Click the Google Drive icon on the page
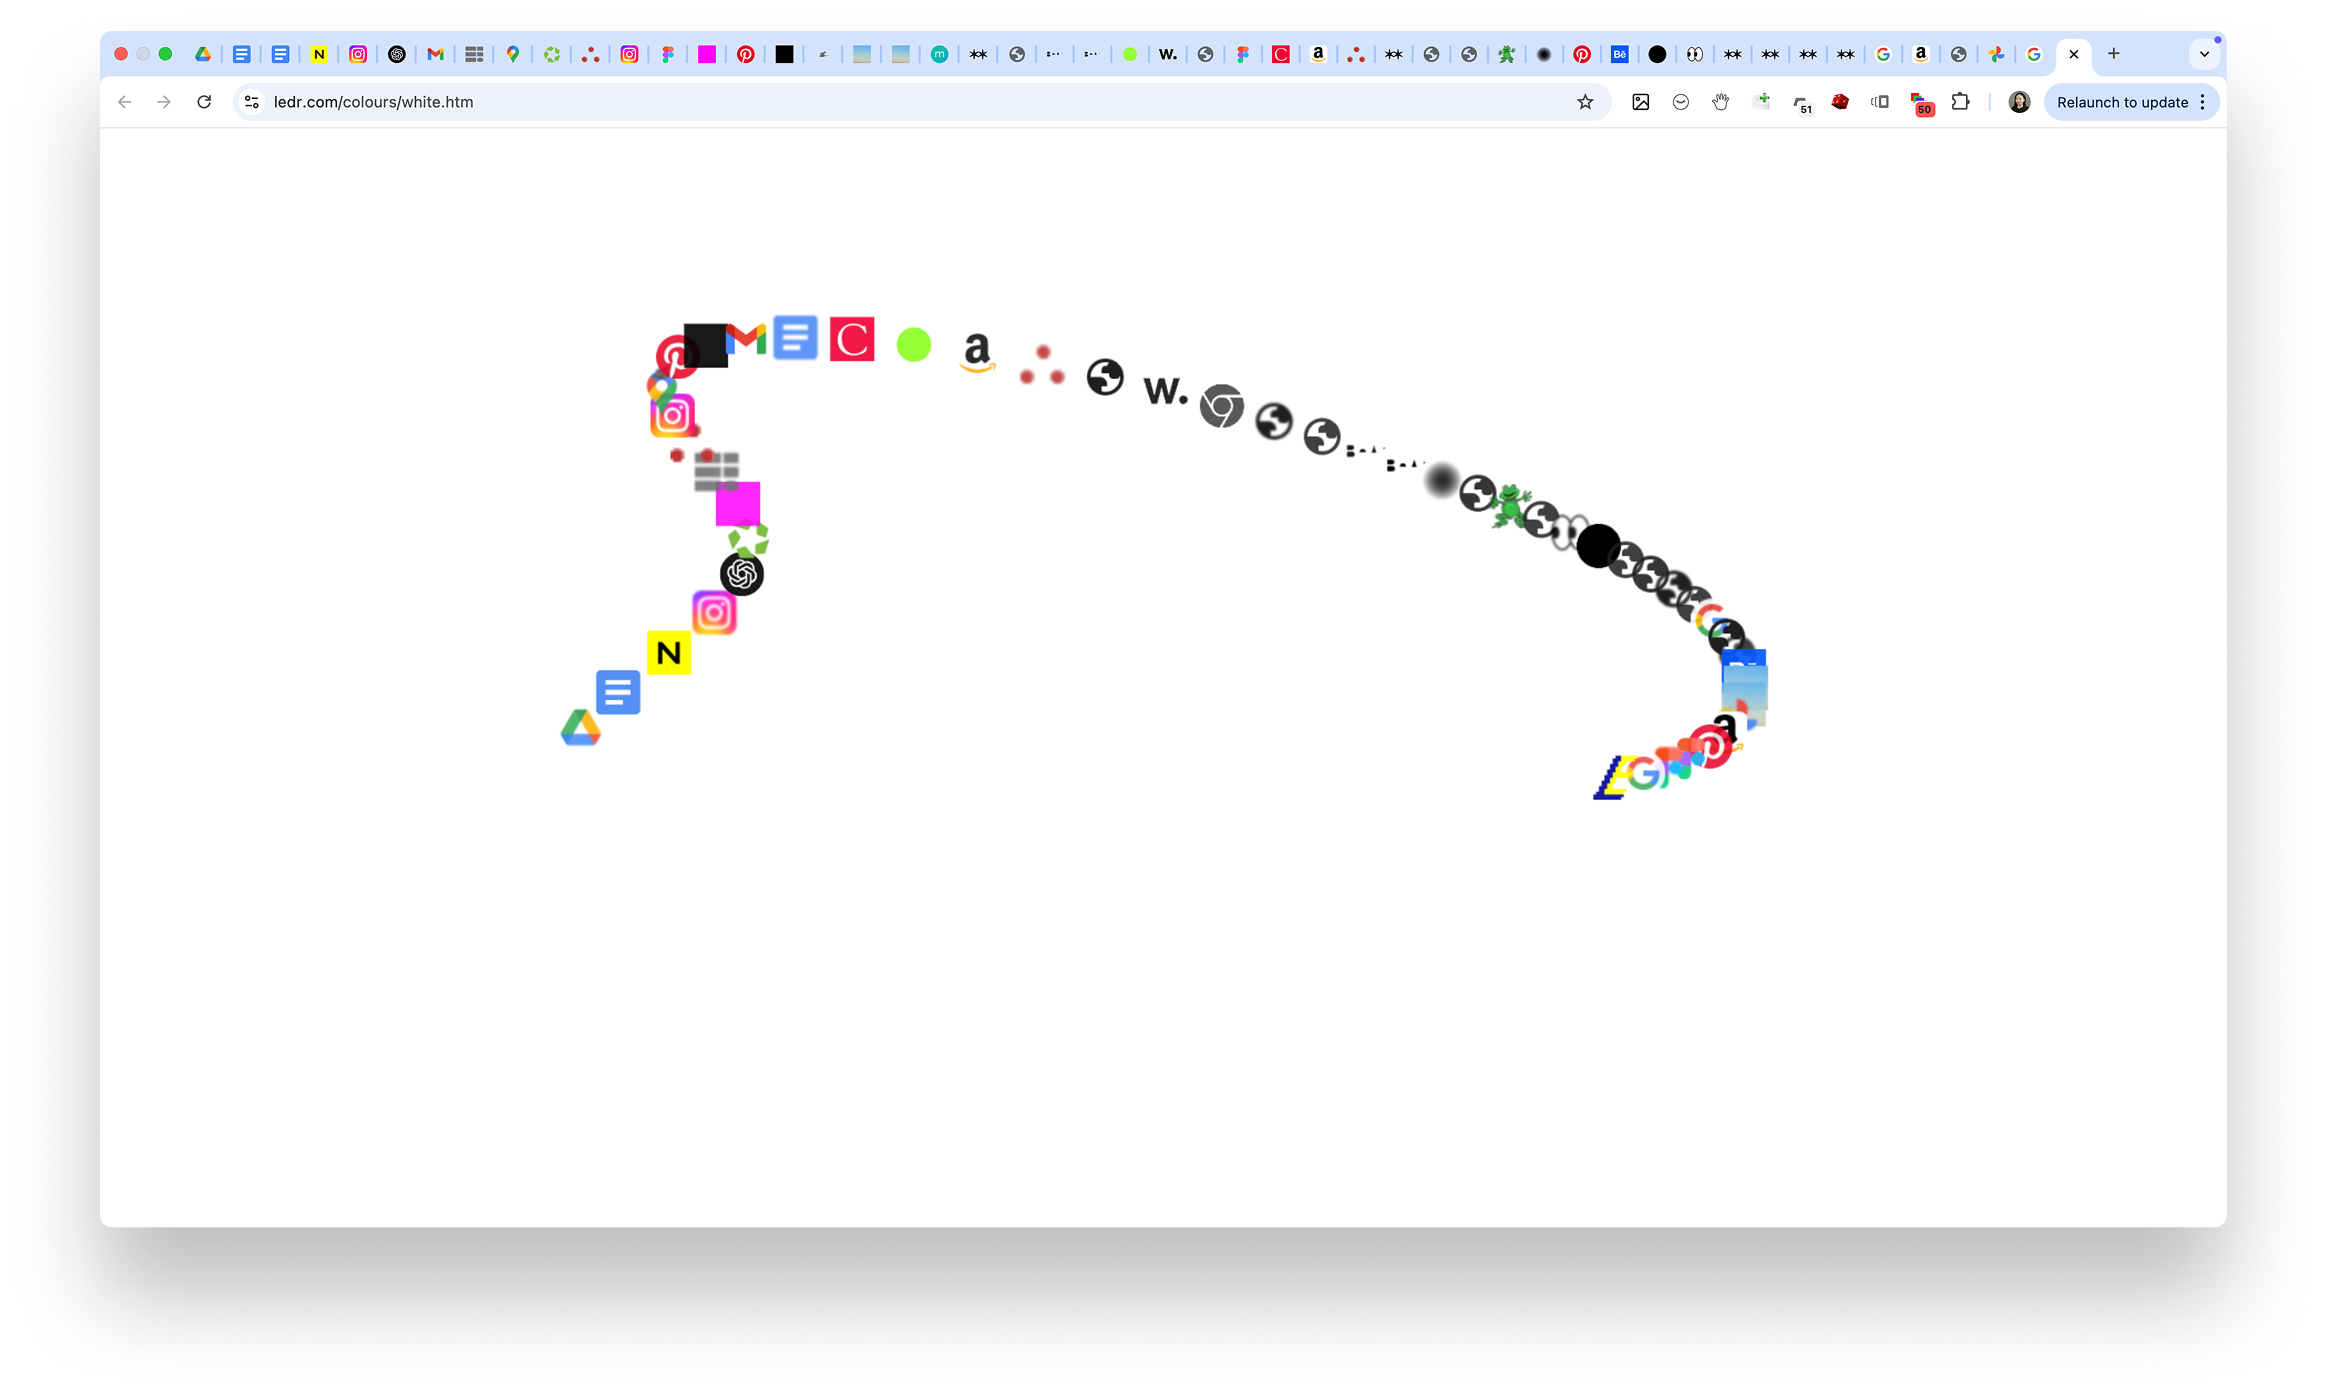The height and width of the screenshot is (1397, 2327). tap(581, 727)
